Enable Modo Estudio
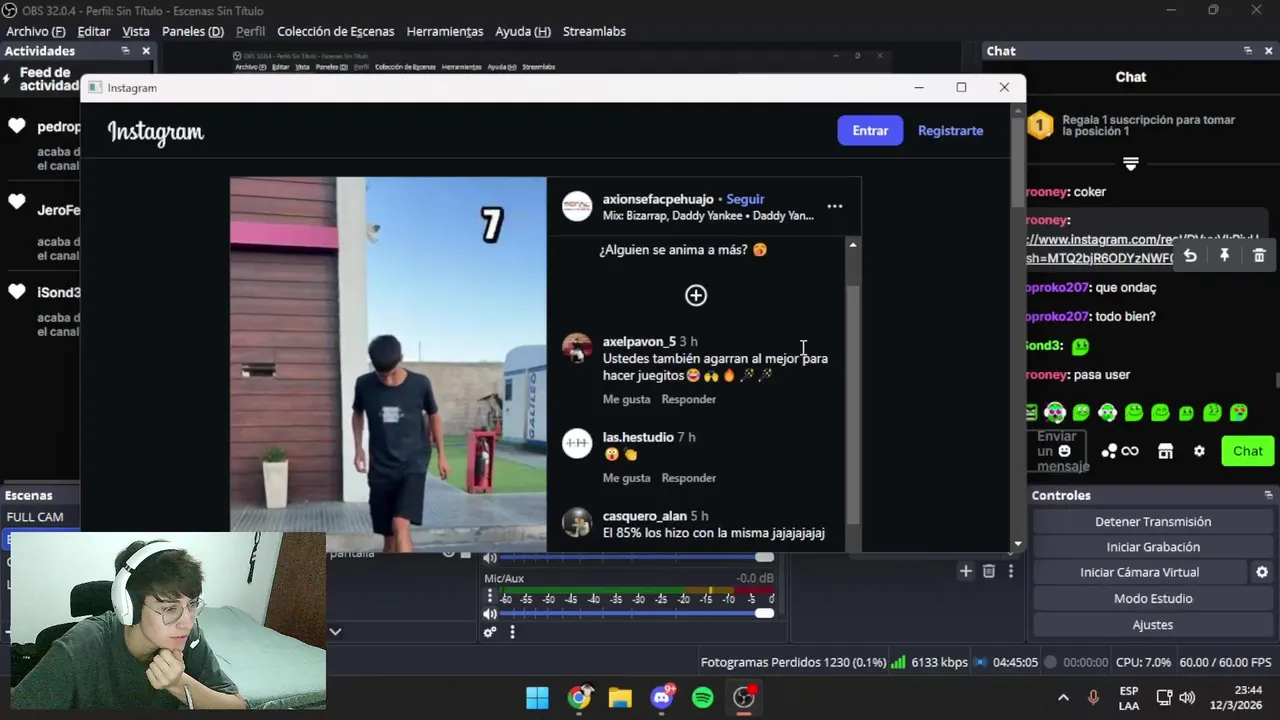Viewport: 1280px width, 720px height. (x=1153, y=598)
